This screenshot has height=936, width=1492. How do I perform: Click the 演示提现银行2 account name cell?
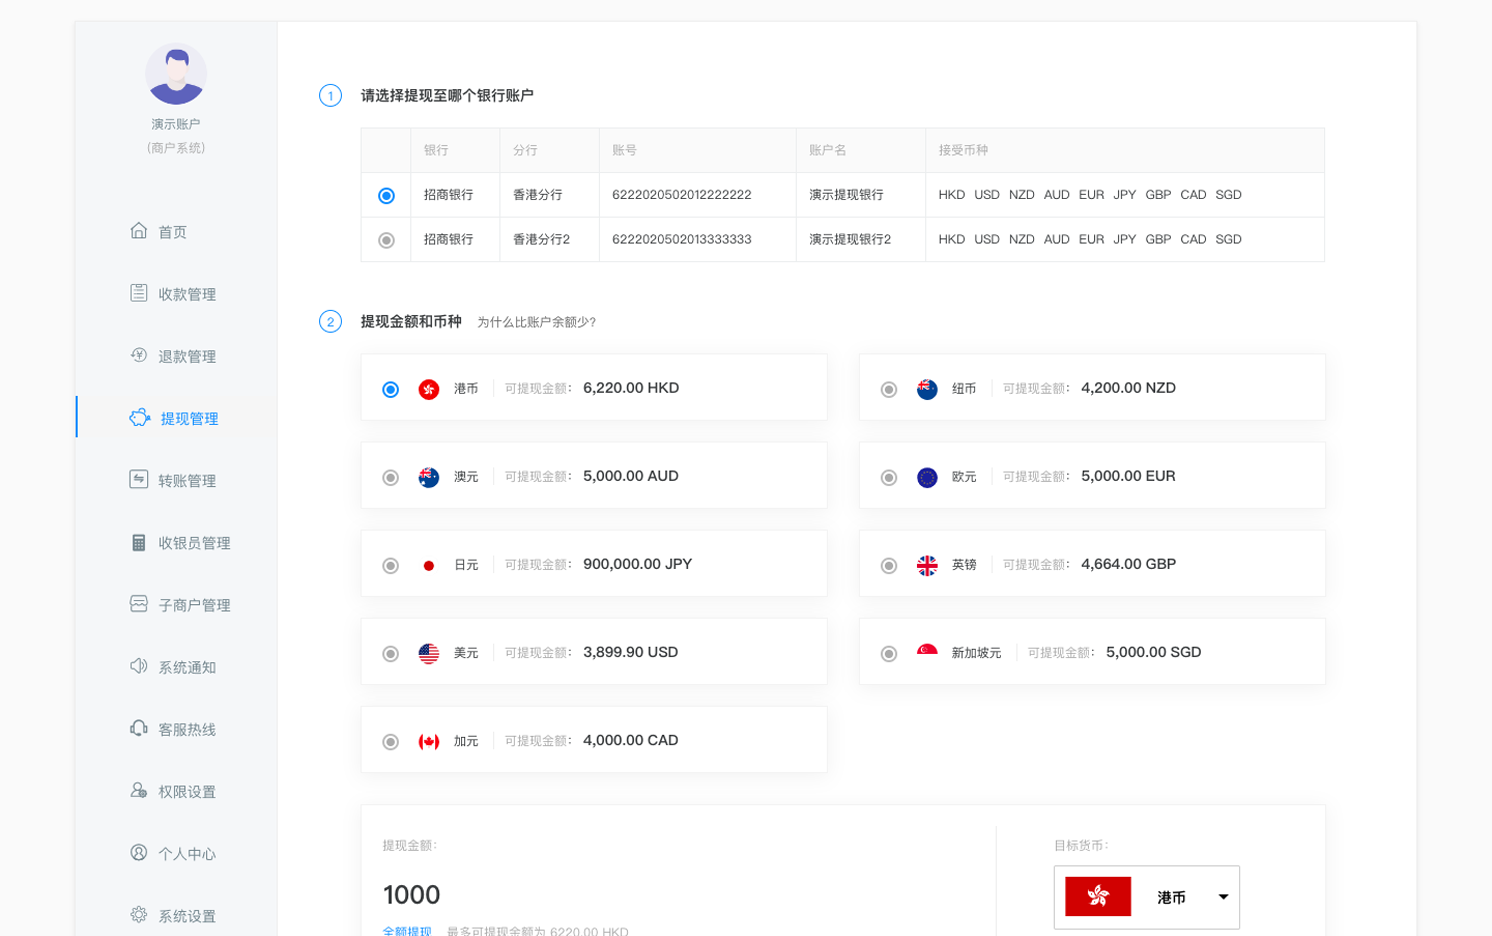click(x=860, y=240)
